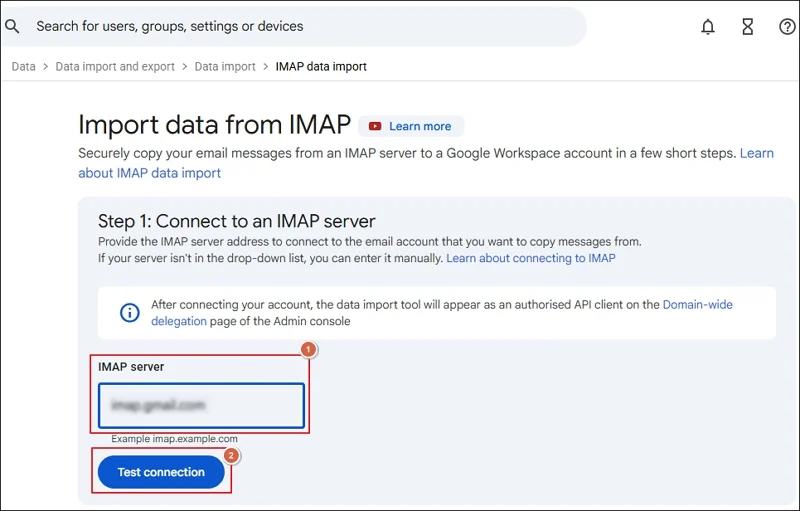
Task: Go to Data import and export breadcrumb
Action: (115, 67)
